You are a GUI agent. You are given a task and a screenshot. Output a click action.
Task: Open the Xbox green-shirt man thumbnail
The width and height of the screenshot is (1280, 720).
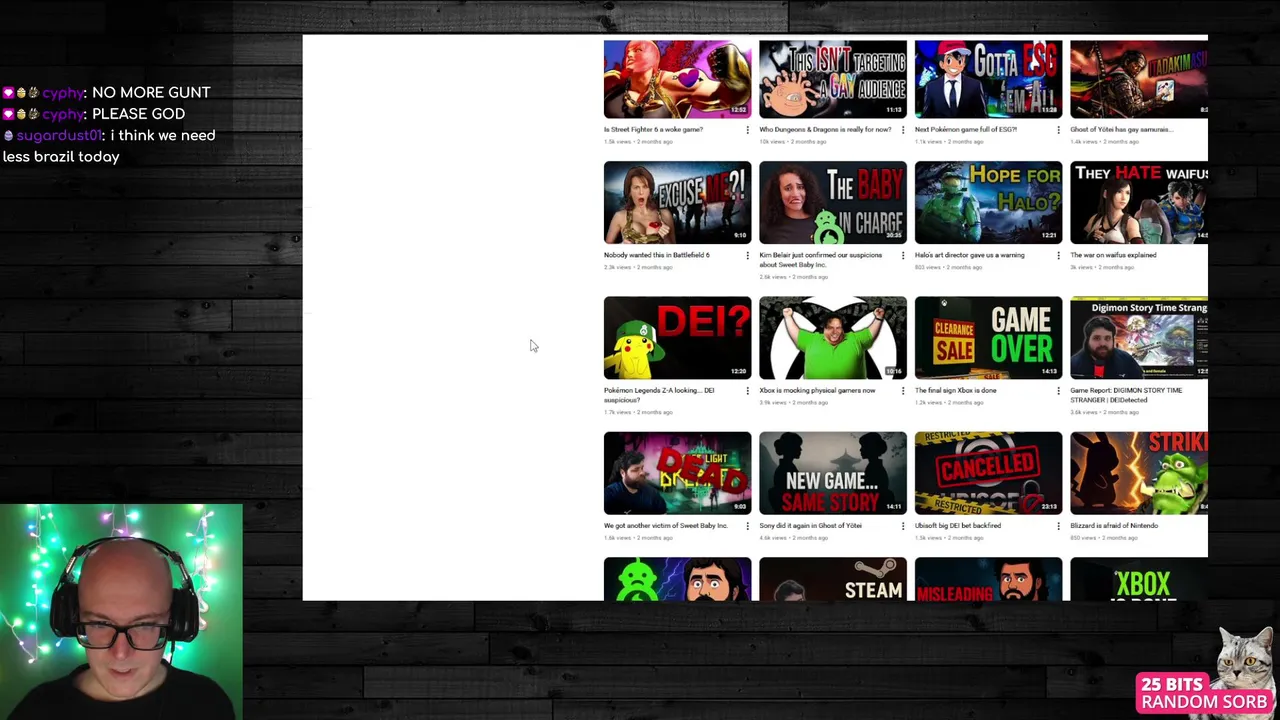click(833, 338)
